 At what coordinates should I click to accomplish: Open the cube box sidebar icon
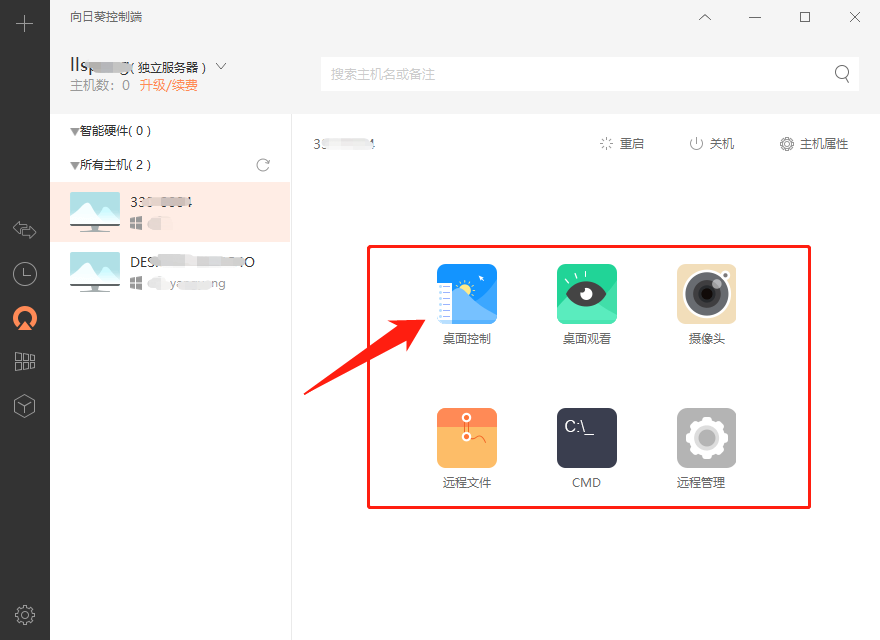tap(25, 406)
